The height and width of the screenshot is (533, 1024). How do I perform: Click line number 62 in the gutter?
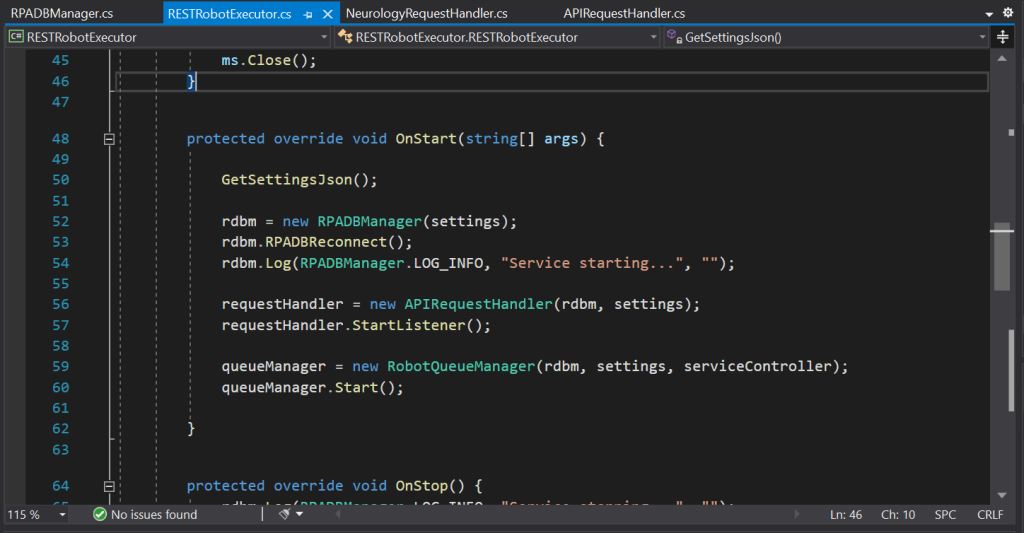point(61,428)
